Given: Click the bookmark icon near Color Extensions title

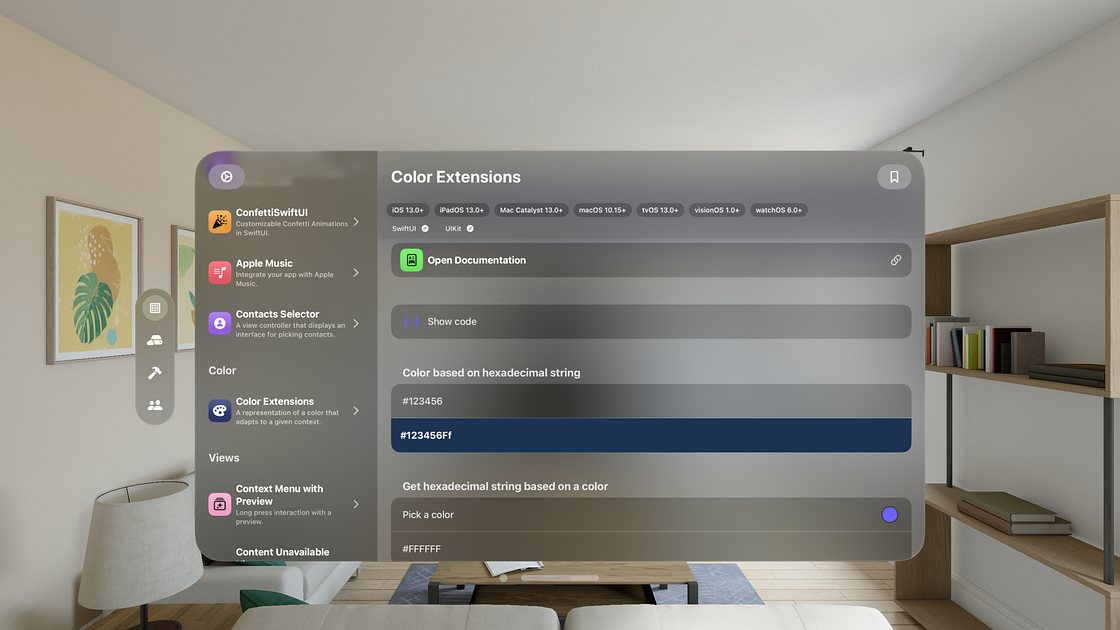Looking at the screenshot, I should pos(894,176).
